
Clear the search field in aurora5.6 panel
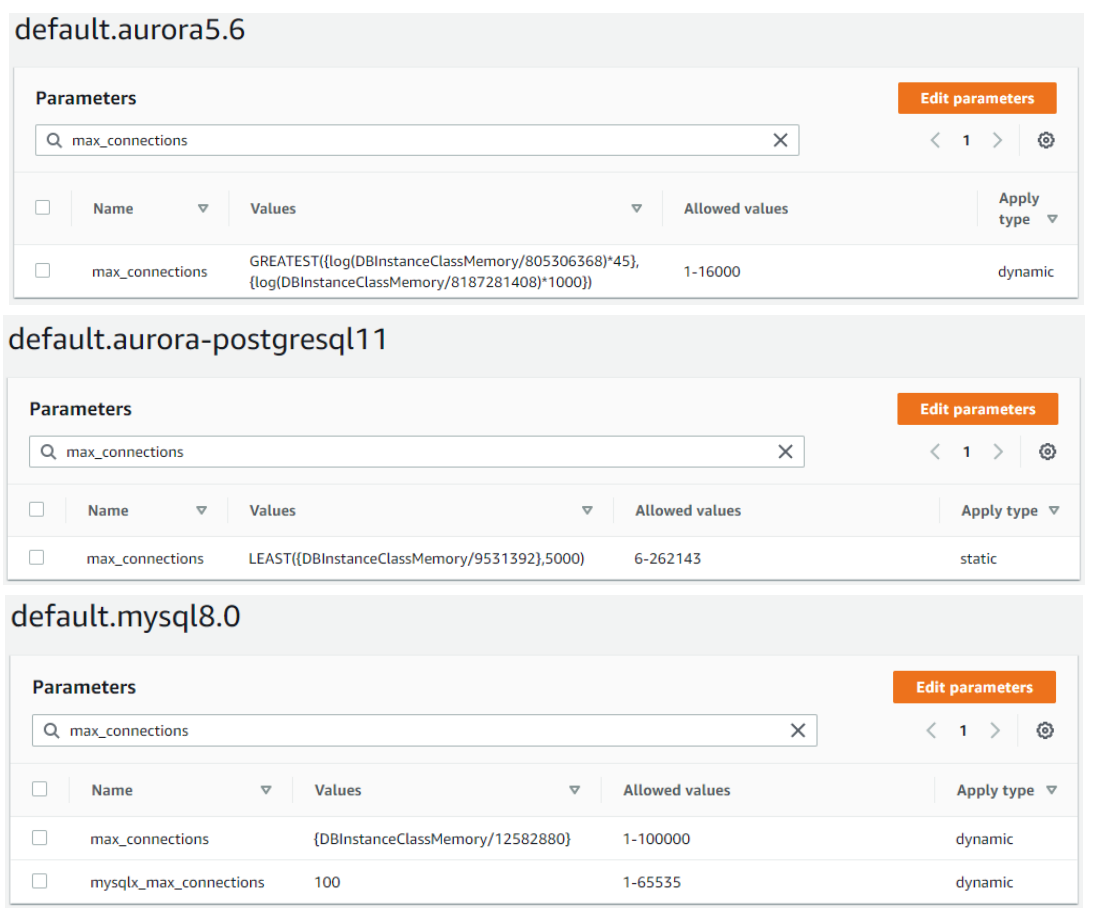click(x=780, y=141)
